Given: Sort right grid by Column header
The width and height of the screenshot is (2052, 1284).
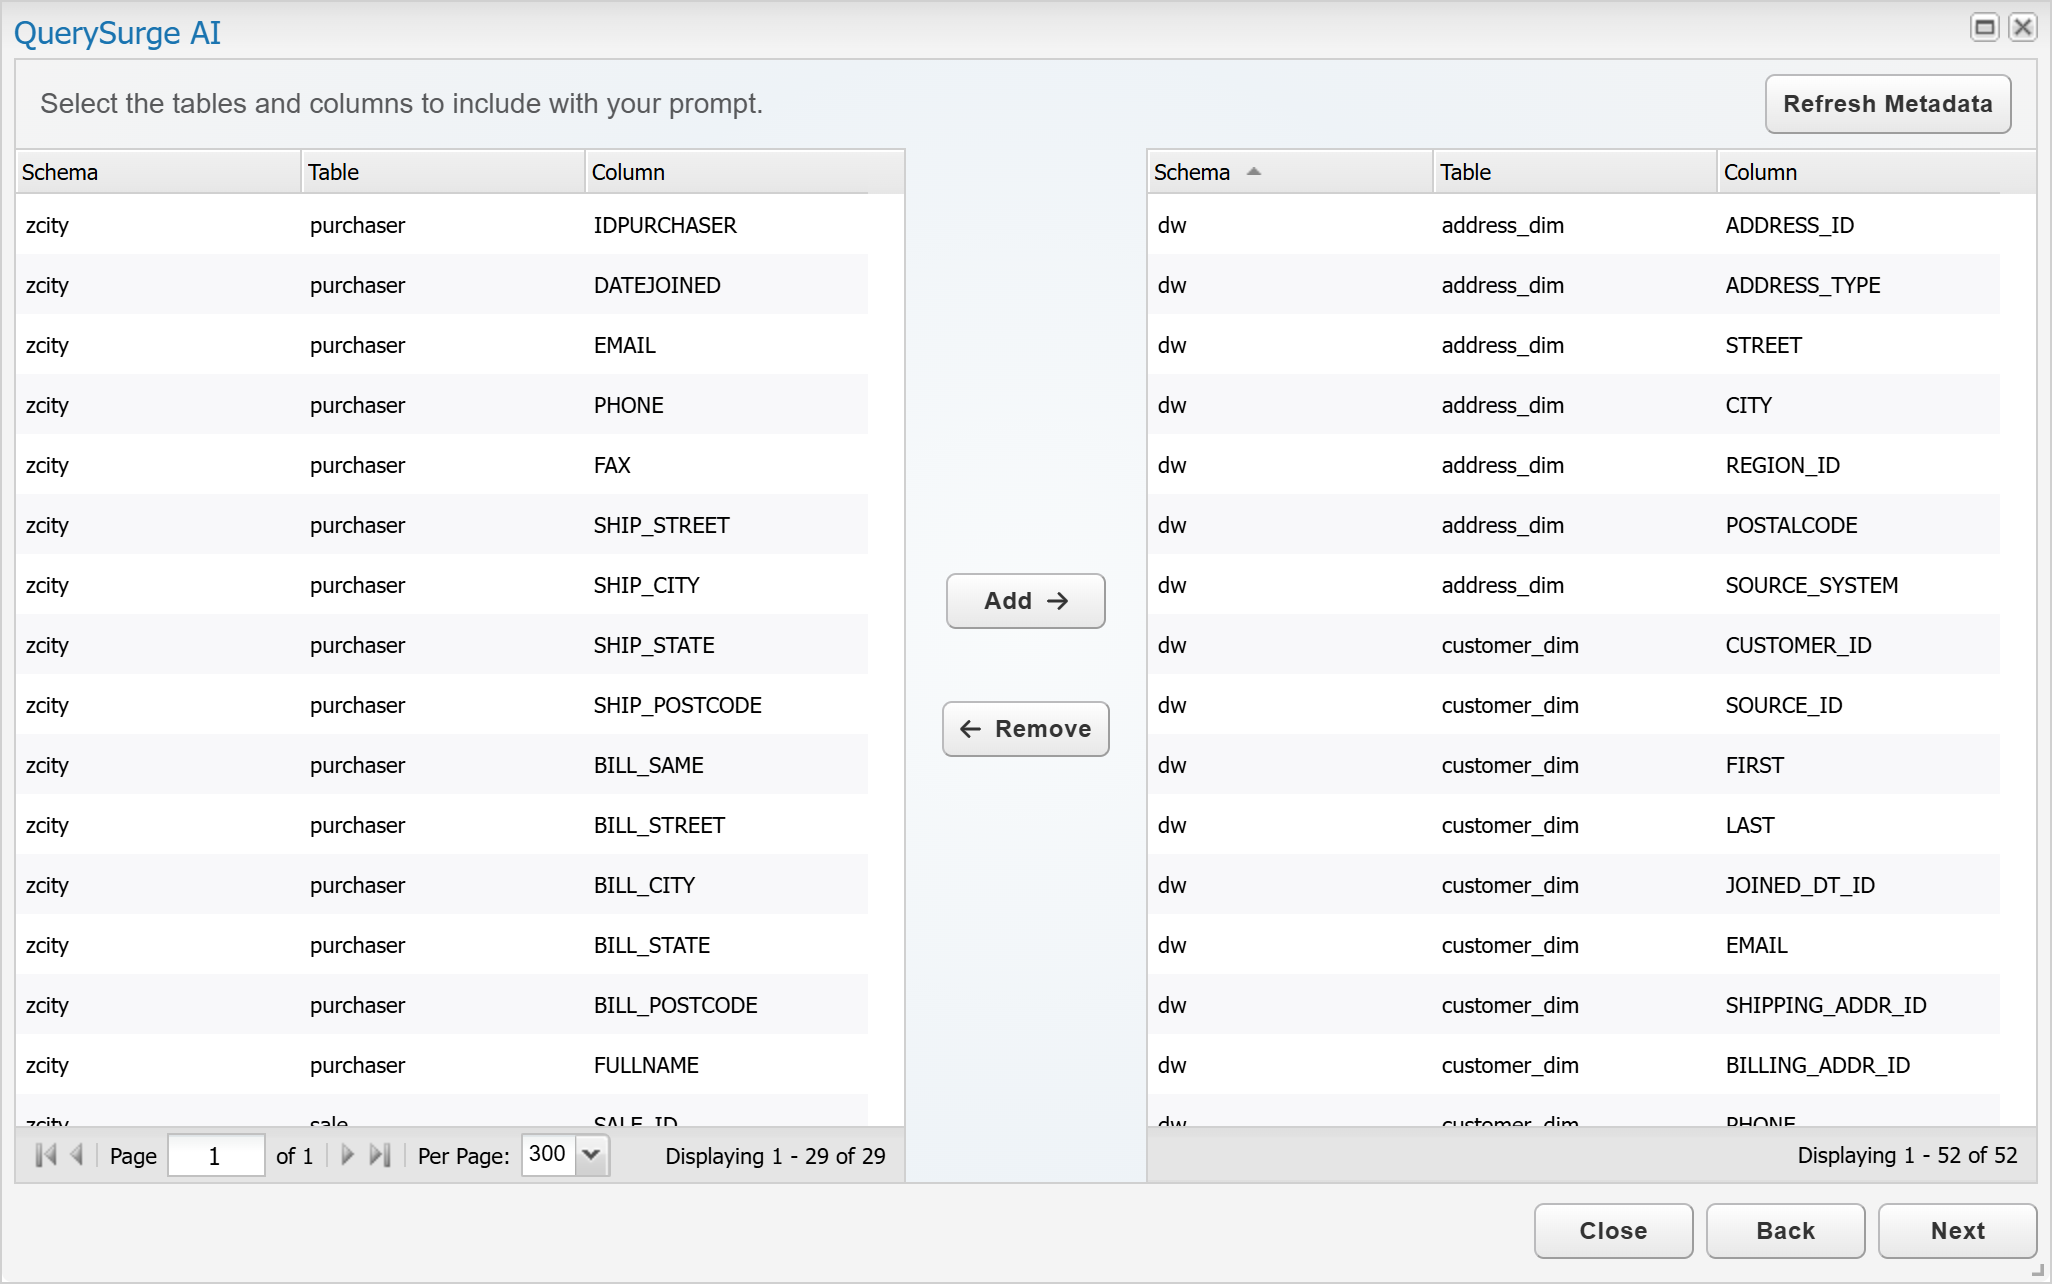Looking at the screenshot, I should [x=1760, y=172].
